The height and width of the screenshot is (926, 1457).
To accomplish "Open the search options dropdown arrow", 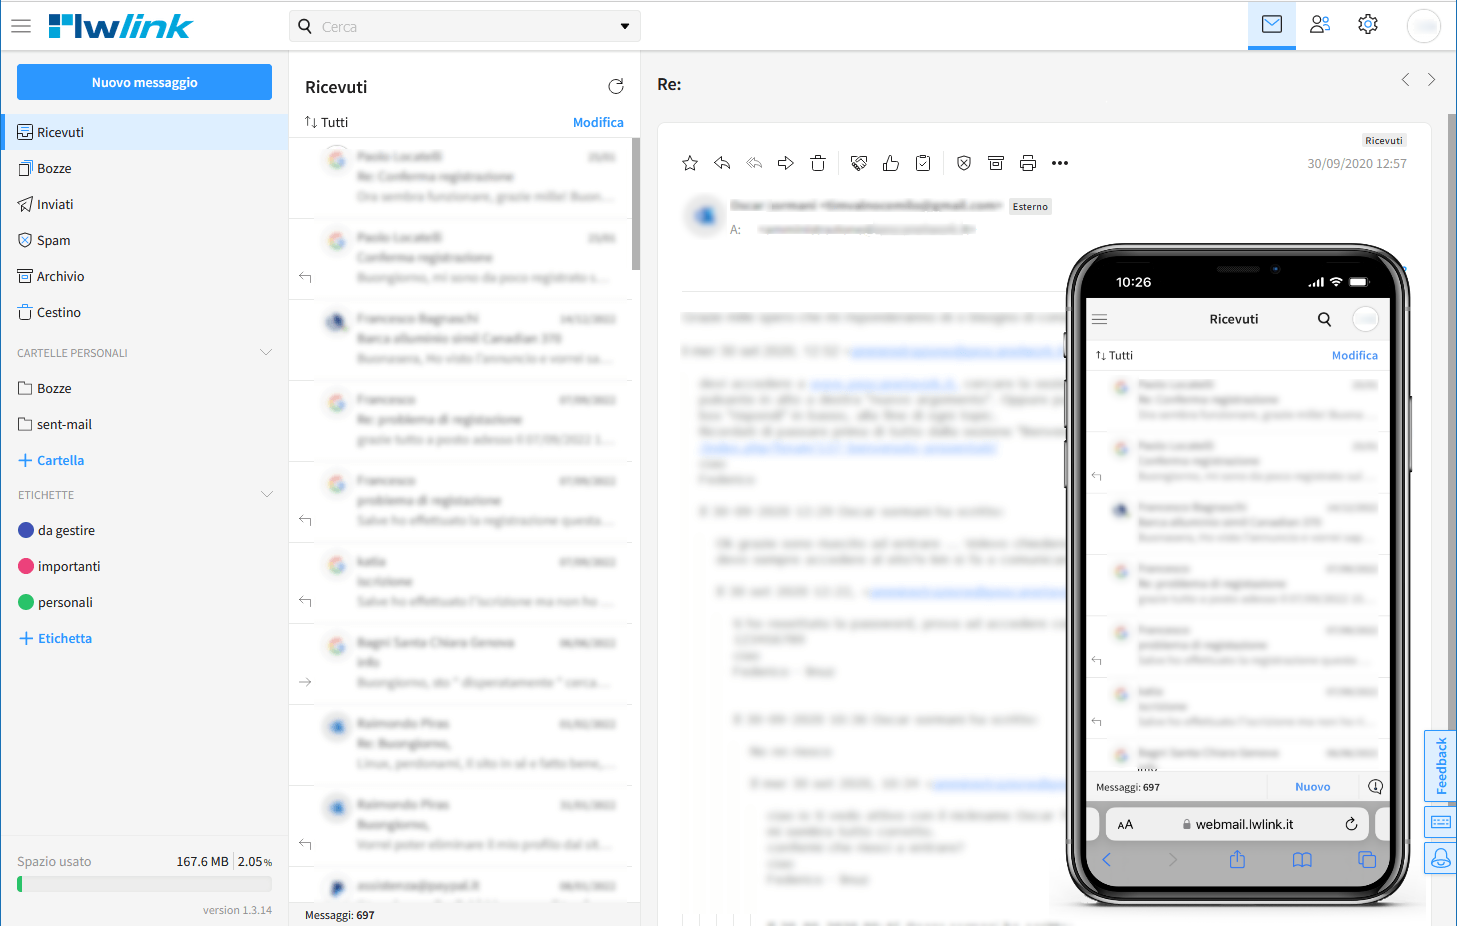I will click(625, 27).
